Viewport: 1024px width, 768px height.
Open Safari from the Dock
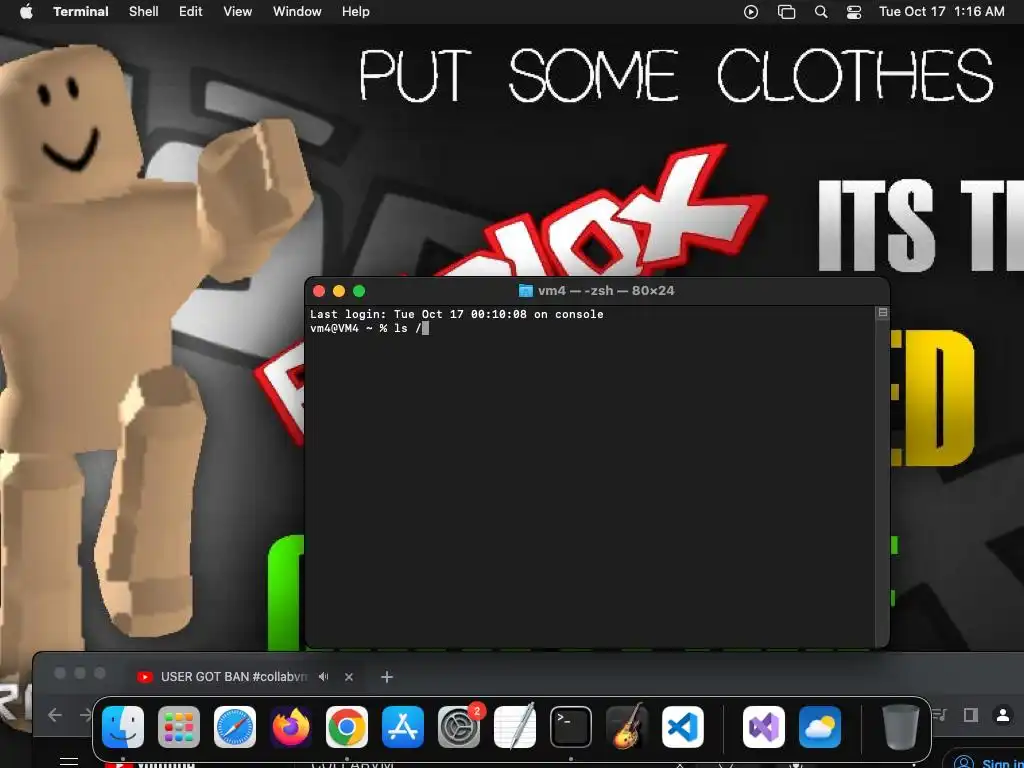click(x=235, y=727)
